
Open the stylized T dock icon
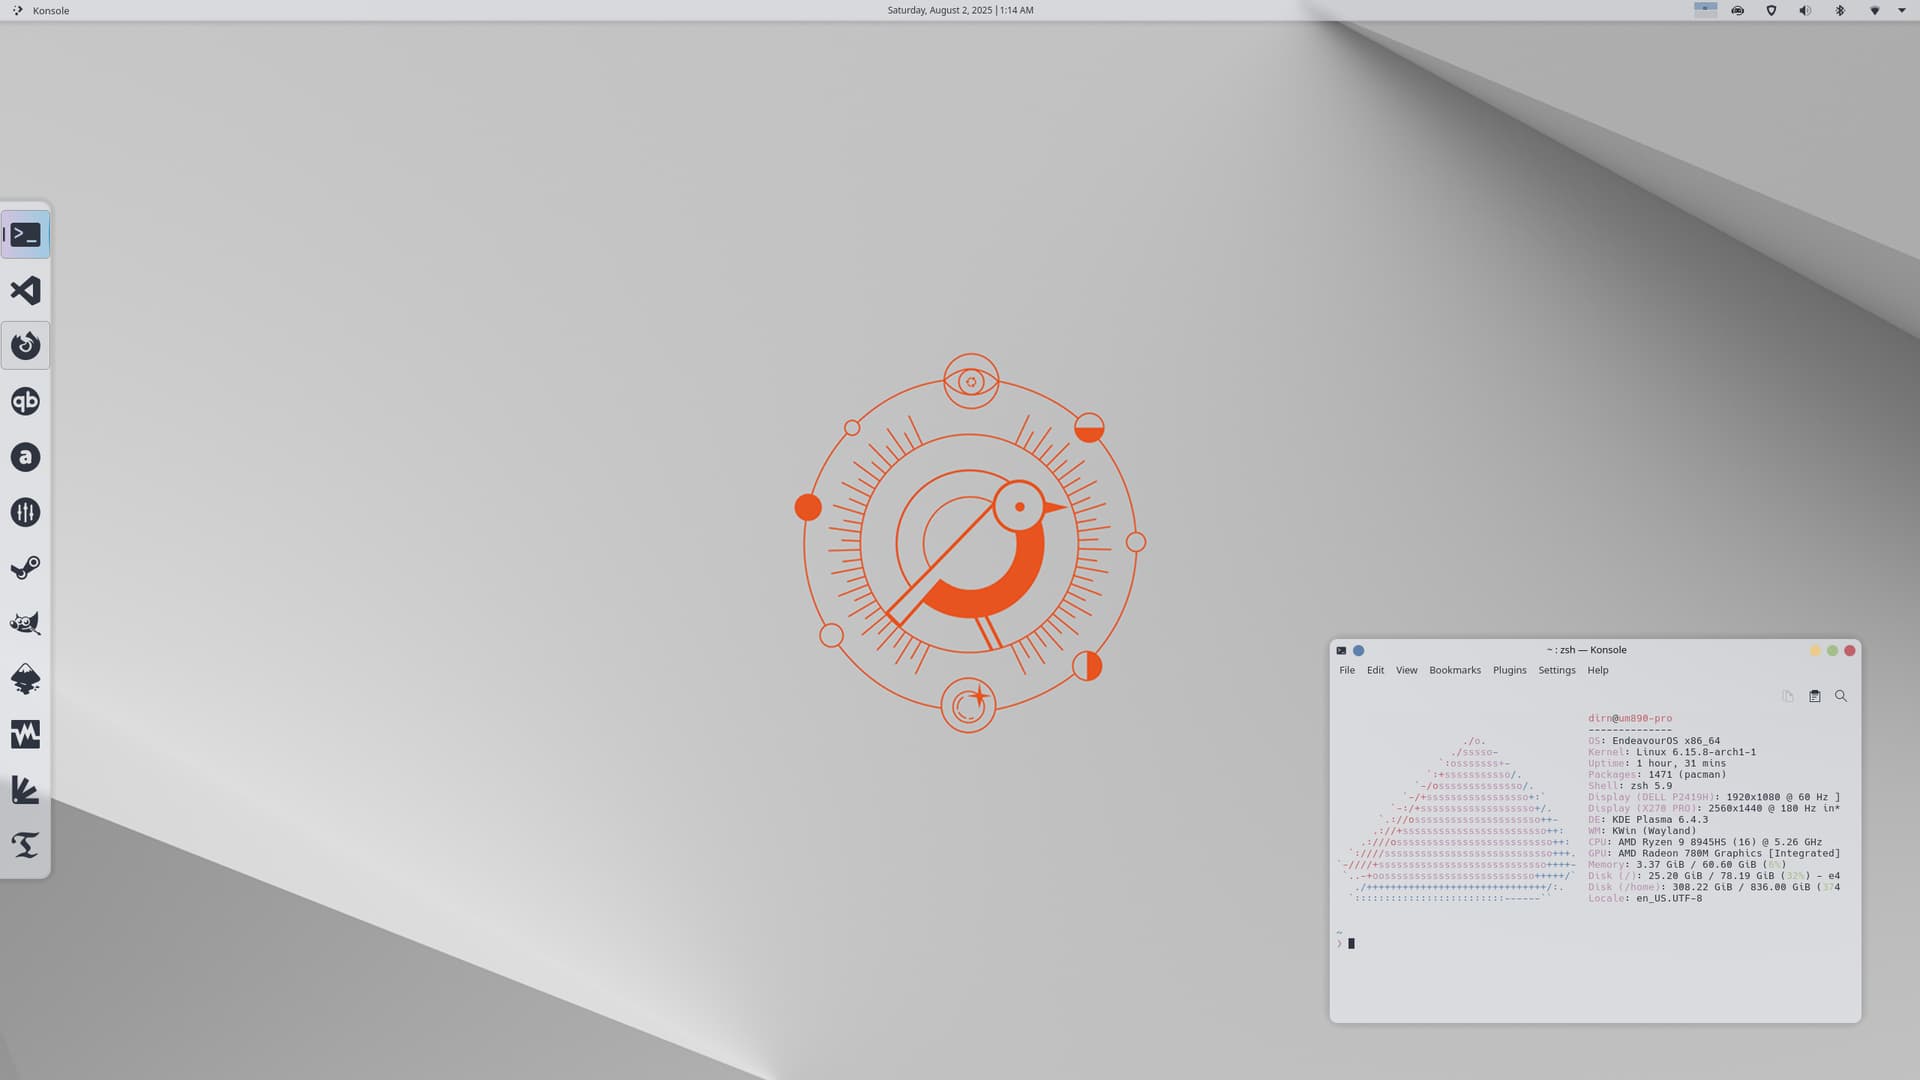tap(25, 845)
